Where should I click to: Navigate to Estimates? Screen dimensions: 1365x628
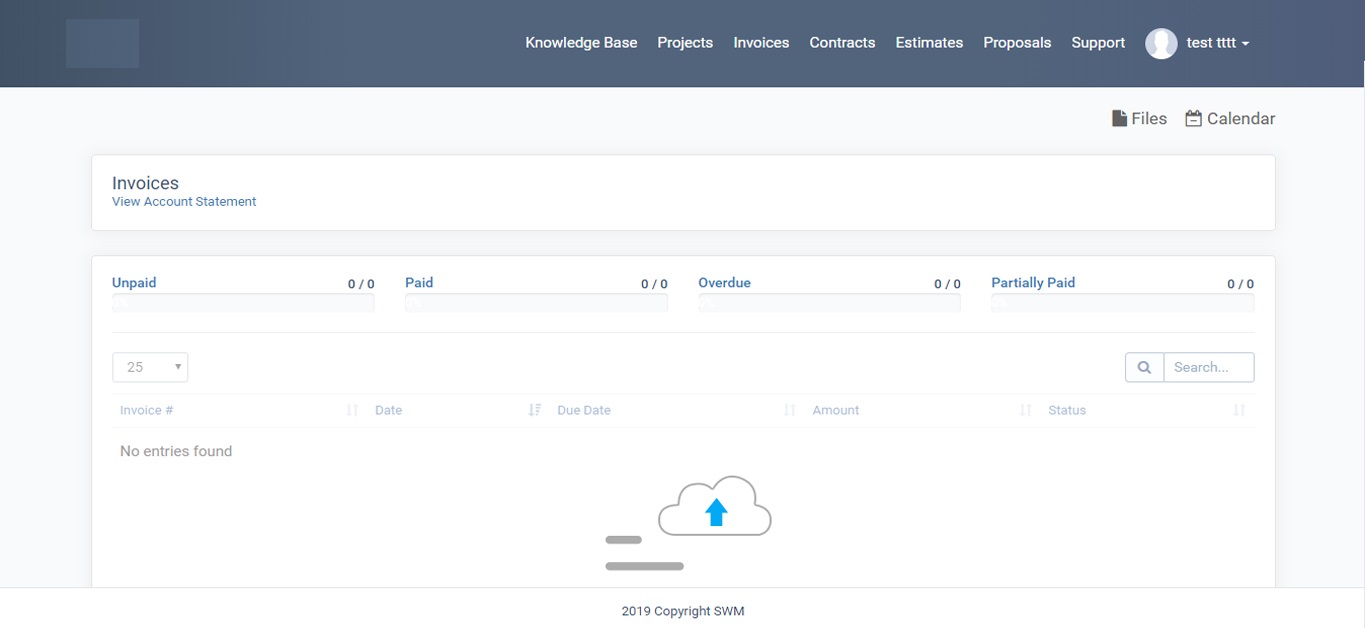point(929,43)
